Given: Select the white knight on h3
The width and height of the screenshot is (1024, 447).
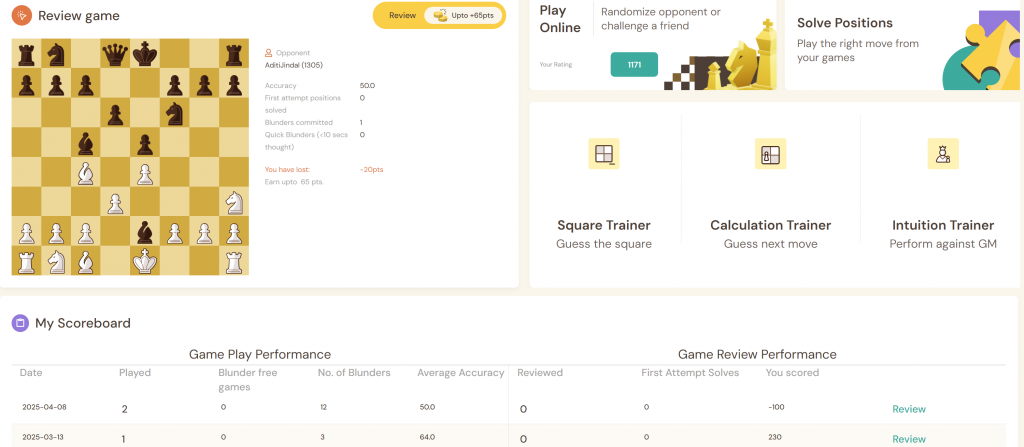Looking at the screenshot, I should click(x=234, y=202).
